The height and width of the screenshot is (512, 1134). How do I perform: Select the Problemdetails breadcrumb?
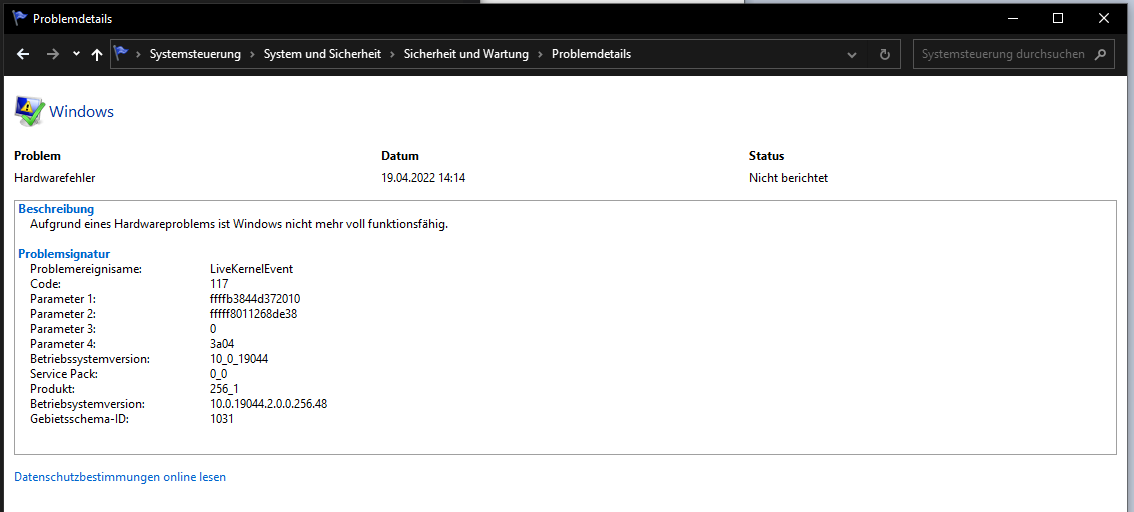(x=591, y=54)
